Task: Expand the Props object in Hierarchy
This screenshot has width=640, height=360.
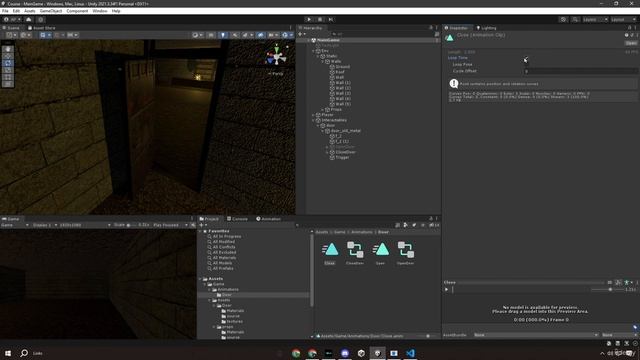Action: (x=323, y=110)
